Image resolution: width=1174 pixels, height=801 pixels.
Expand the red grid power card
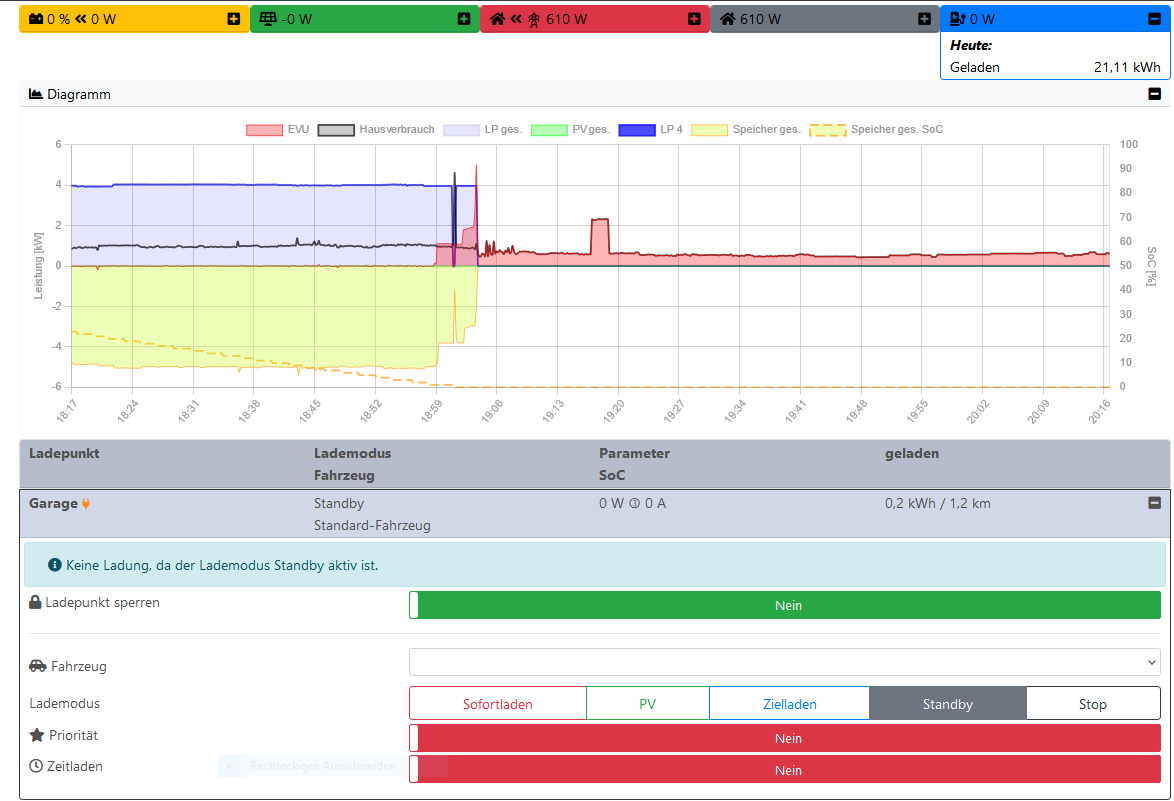tap(694, 19)
